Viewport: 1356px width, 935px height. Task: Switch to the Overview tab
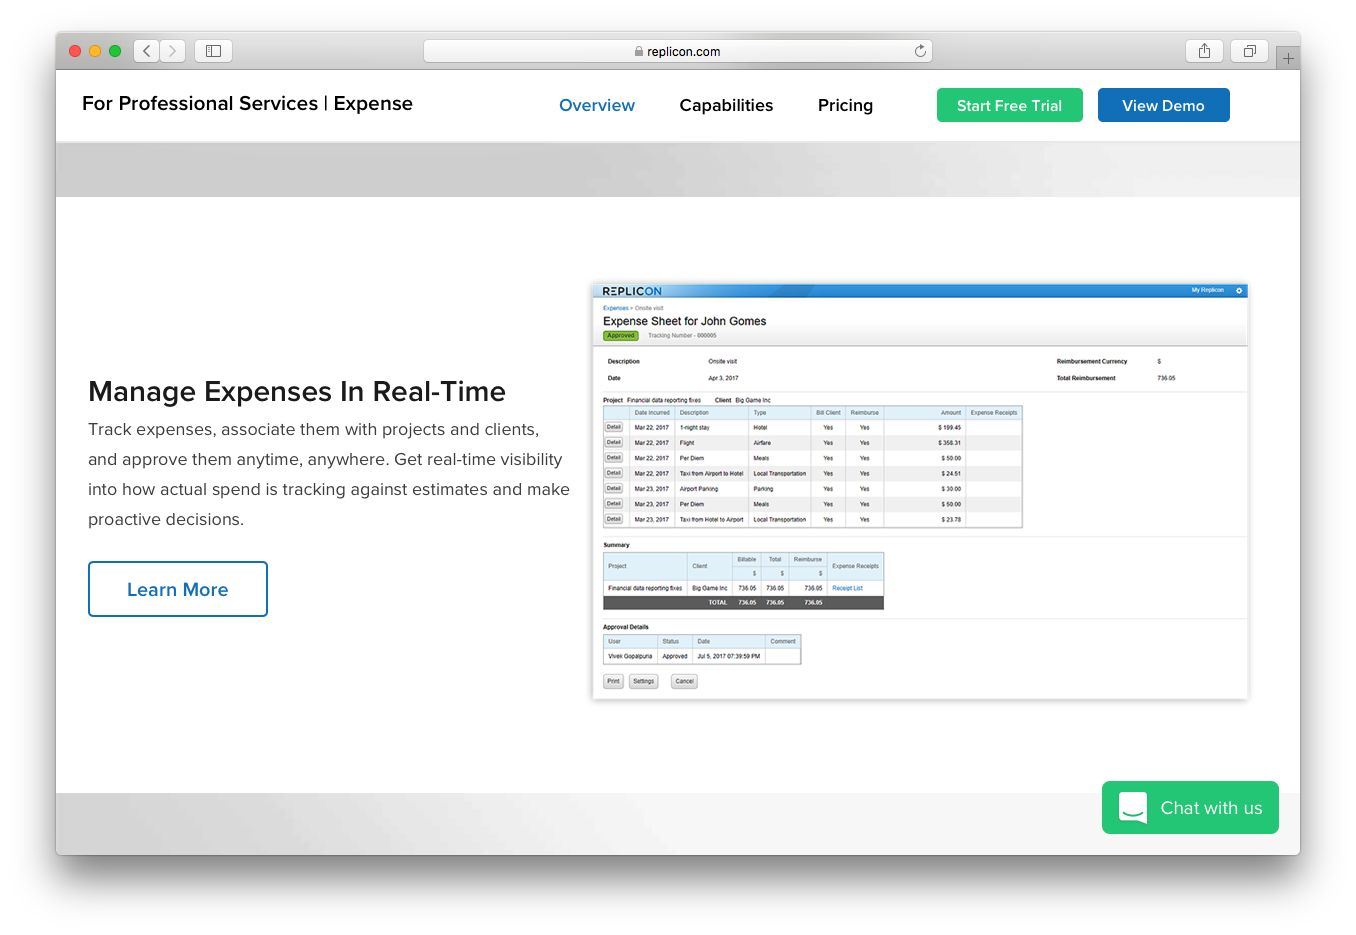[x=596, y=105]
